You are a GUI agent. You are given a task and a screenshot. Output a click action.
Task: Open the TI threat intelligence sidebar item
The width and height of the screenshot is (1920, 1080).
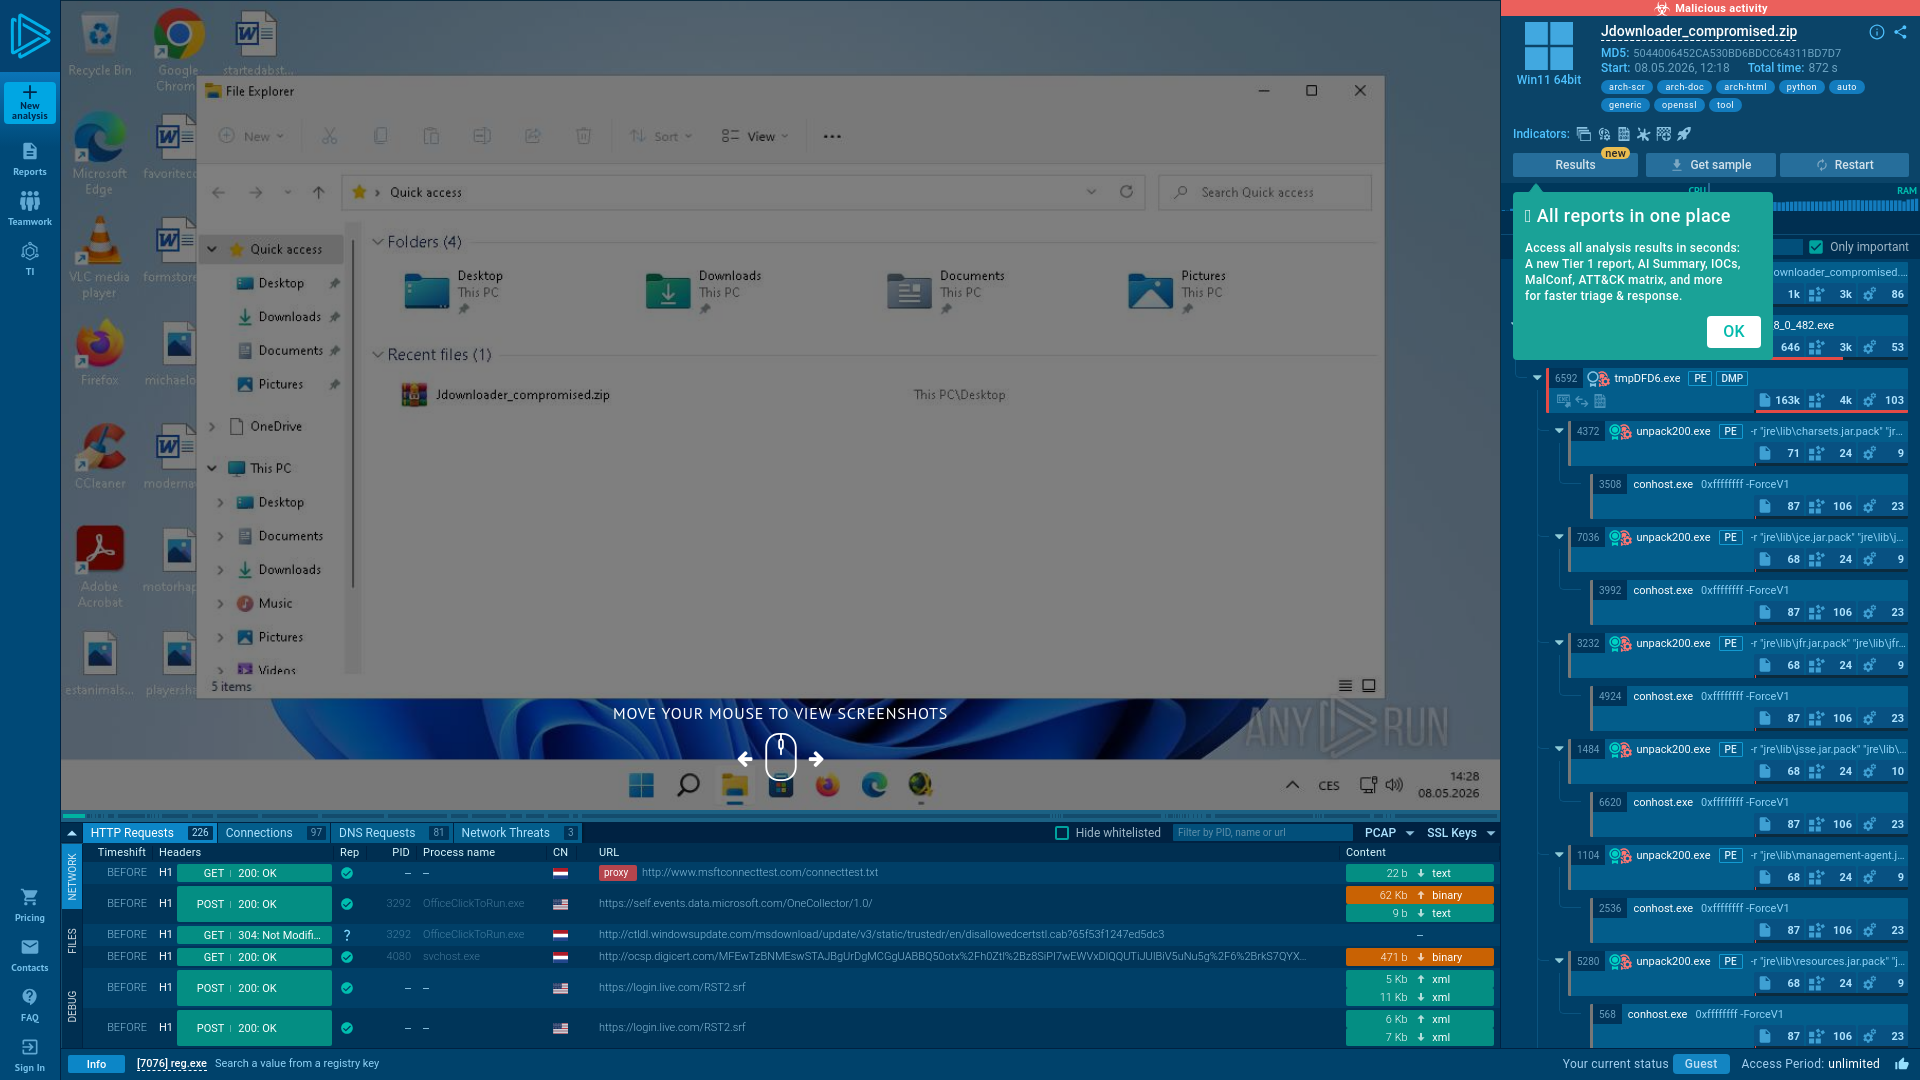tap(30, 259)
